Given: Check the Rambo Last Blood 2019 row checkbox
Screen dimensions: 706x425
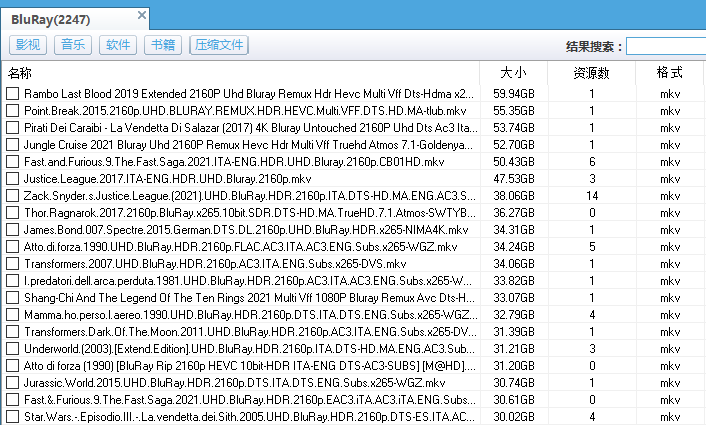Looking at the screenshot, I should (13, 94).
